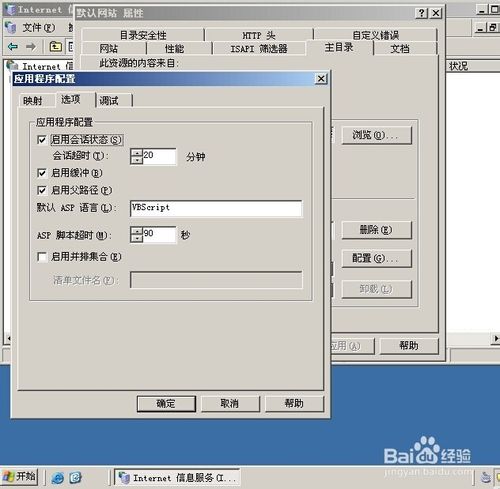Decrease the ASP 脚本超时 spinner value
500x489 pixels.
[137, 238]
